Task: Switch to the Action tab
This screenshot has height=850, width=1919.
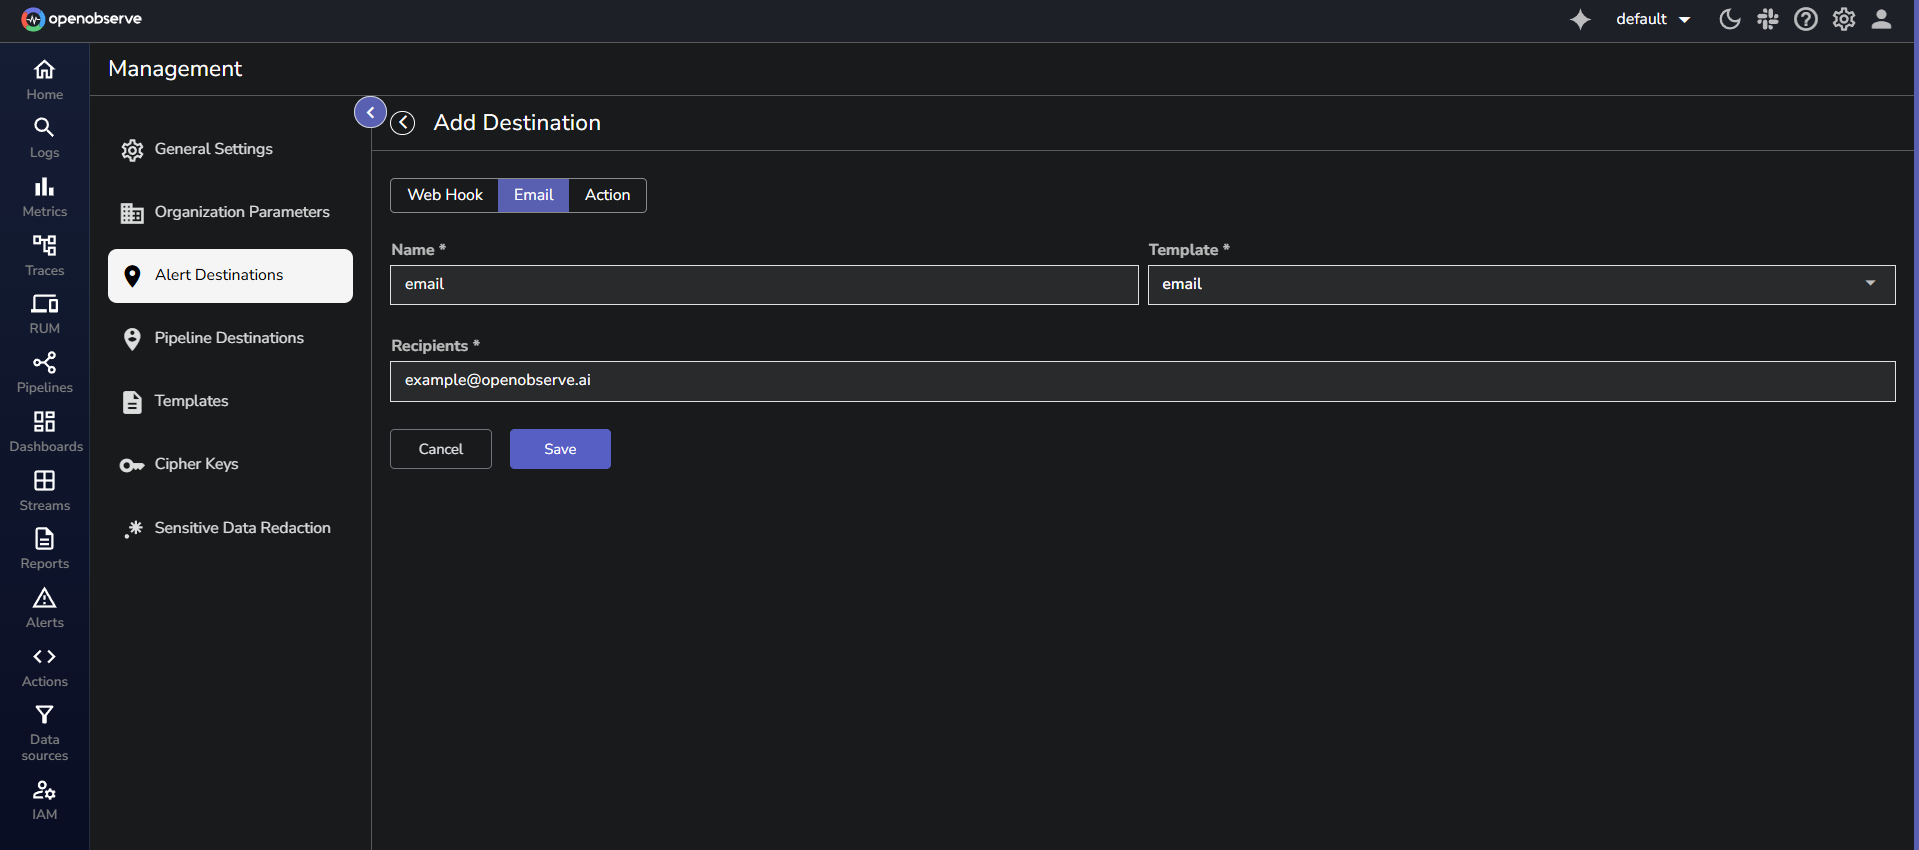Action: pos(607,195)
